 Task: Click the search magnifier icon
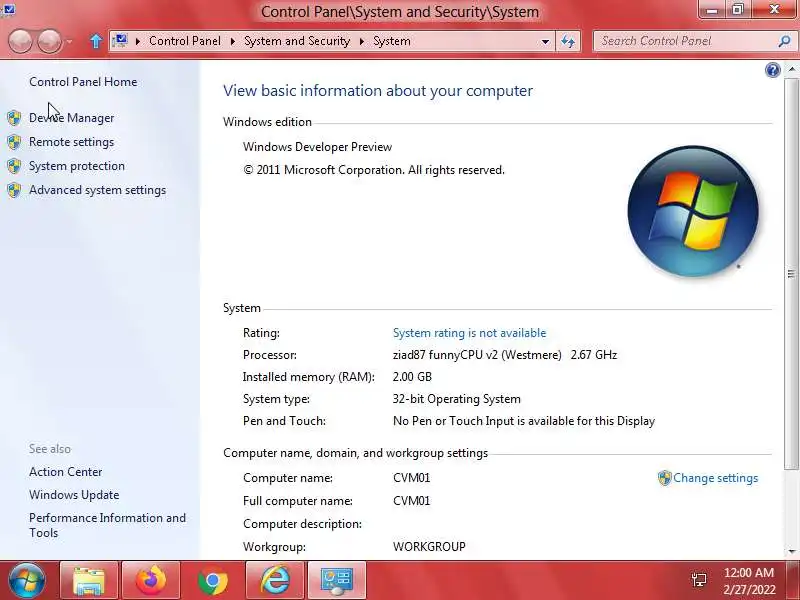[x=785, y=41]
